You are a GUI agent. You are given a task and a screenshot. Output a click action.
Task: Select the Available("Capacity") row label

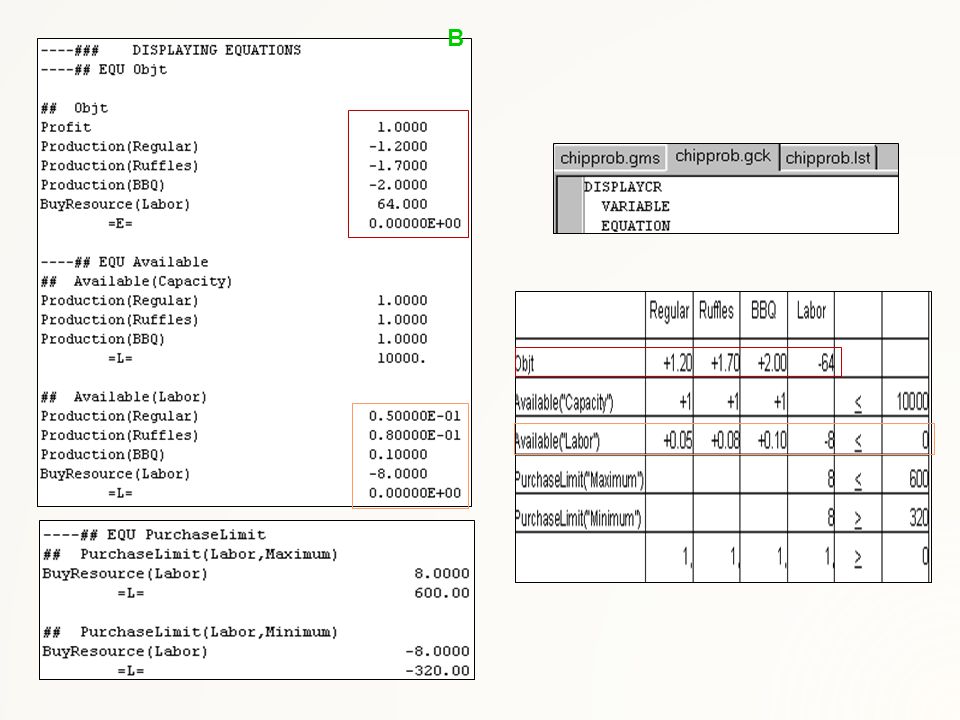pos(564,402)
